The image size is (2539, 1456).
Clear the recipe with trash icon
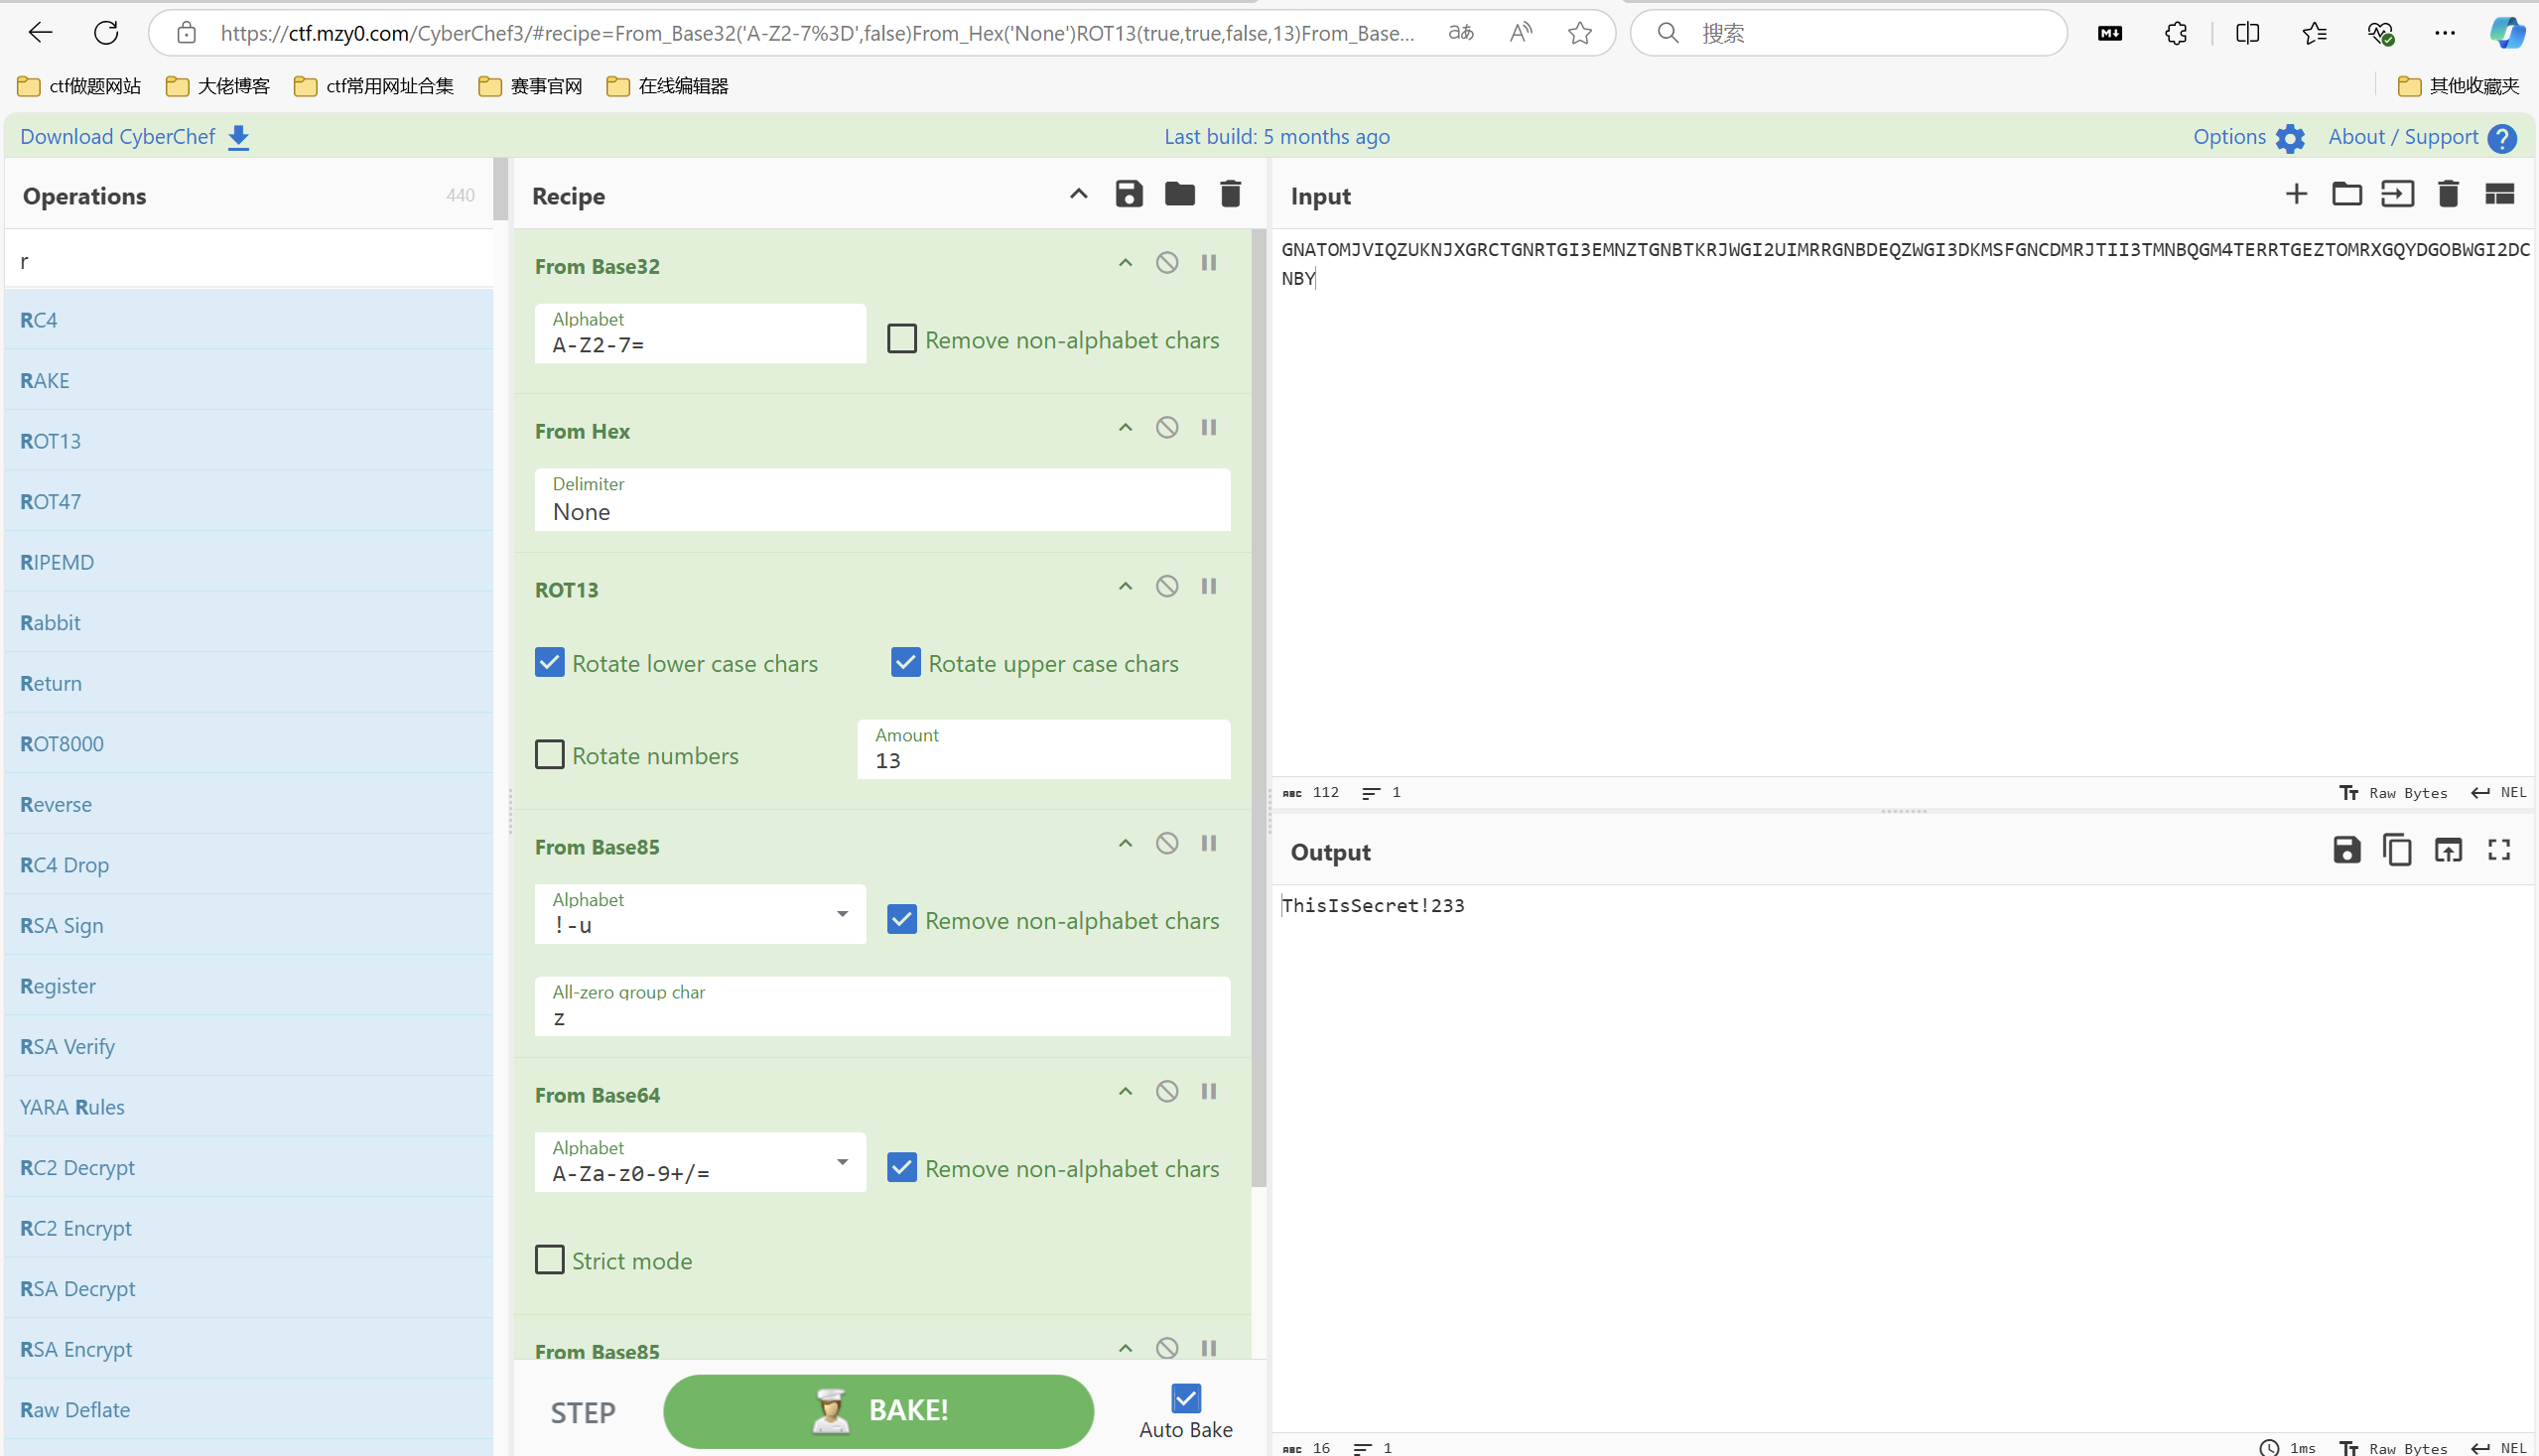point(1231,194)
